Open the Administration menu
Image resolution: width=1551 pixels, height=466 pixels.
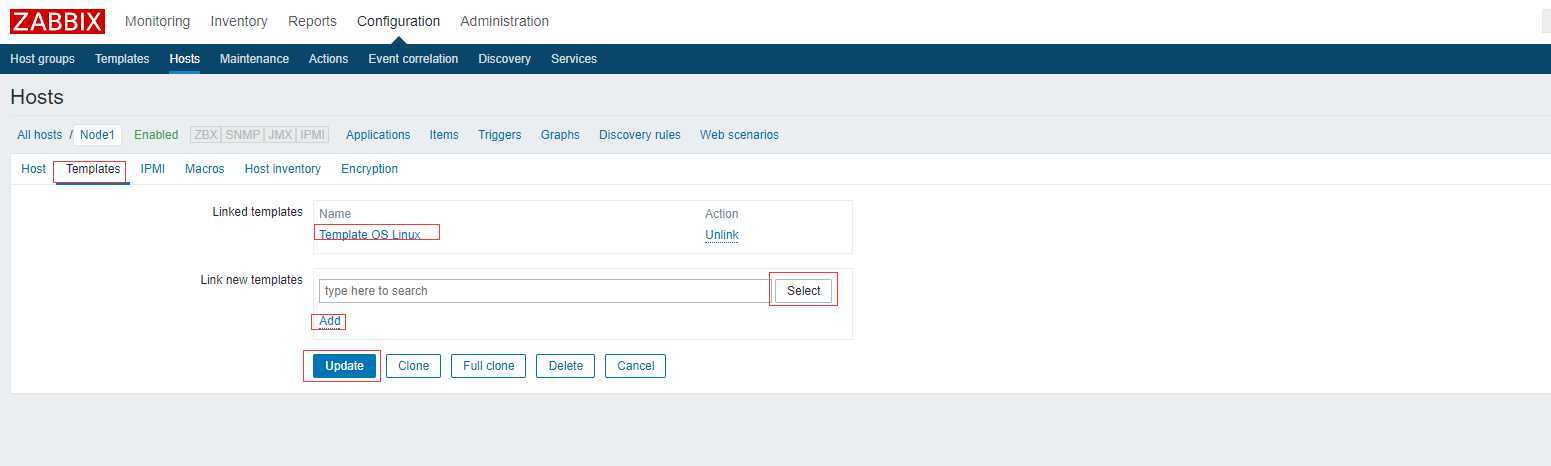tap(504, 21)
